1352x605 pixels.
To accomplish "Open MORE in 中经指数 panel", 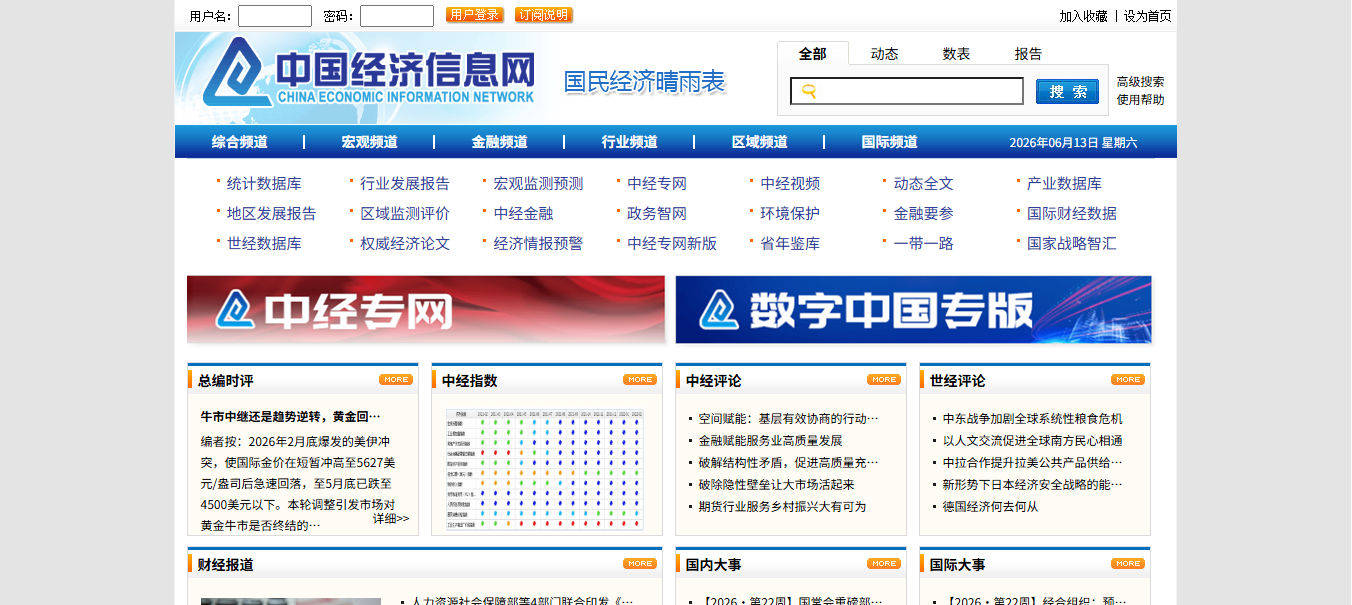I will (x=640, y=380).
